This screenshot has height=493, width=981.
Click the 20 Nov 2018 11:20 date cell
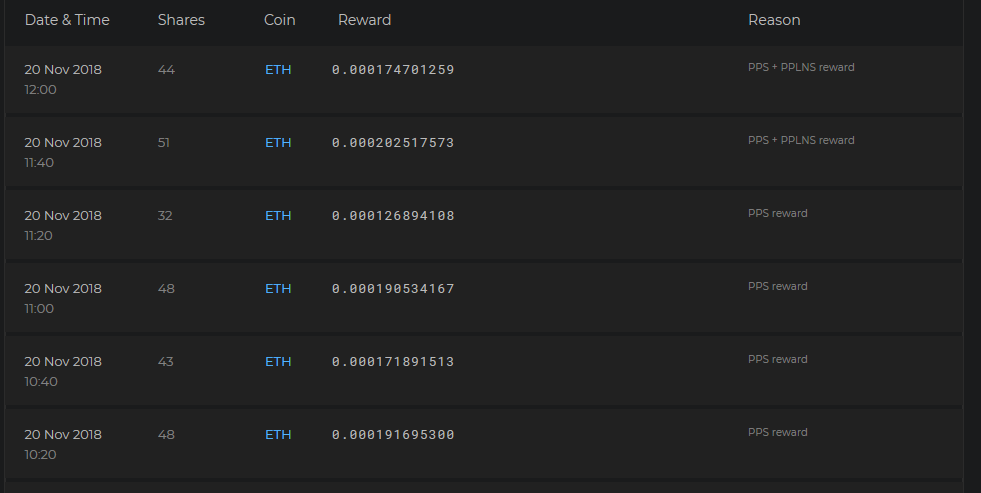pyautogui.click(x=63, y=224)
